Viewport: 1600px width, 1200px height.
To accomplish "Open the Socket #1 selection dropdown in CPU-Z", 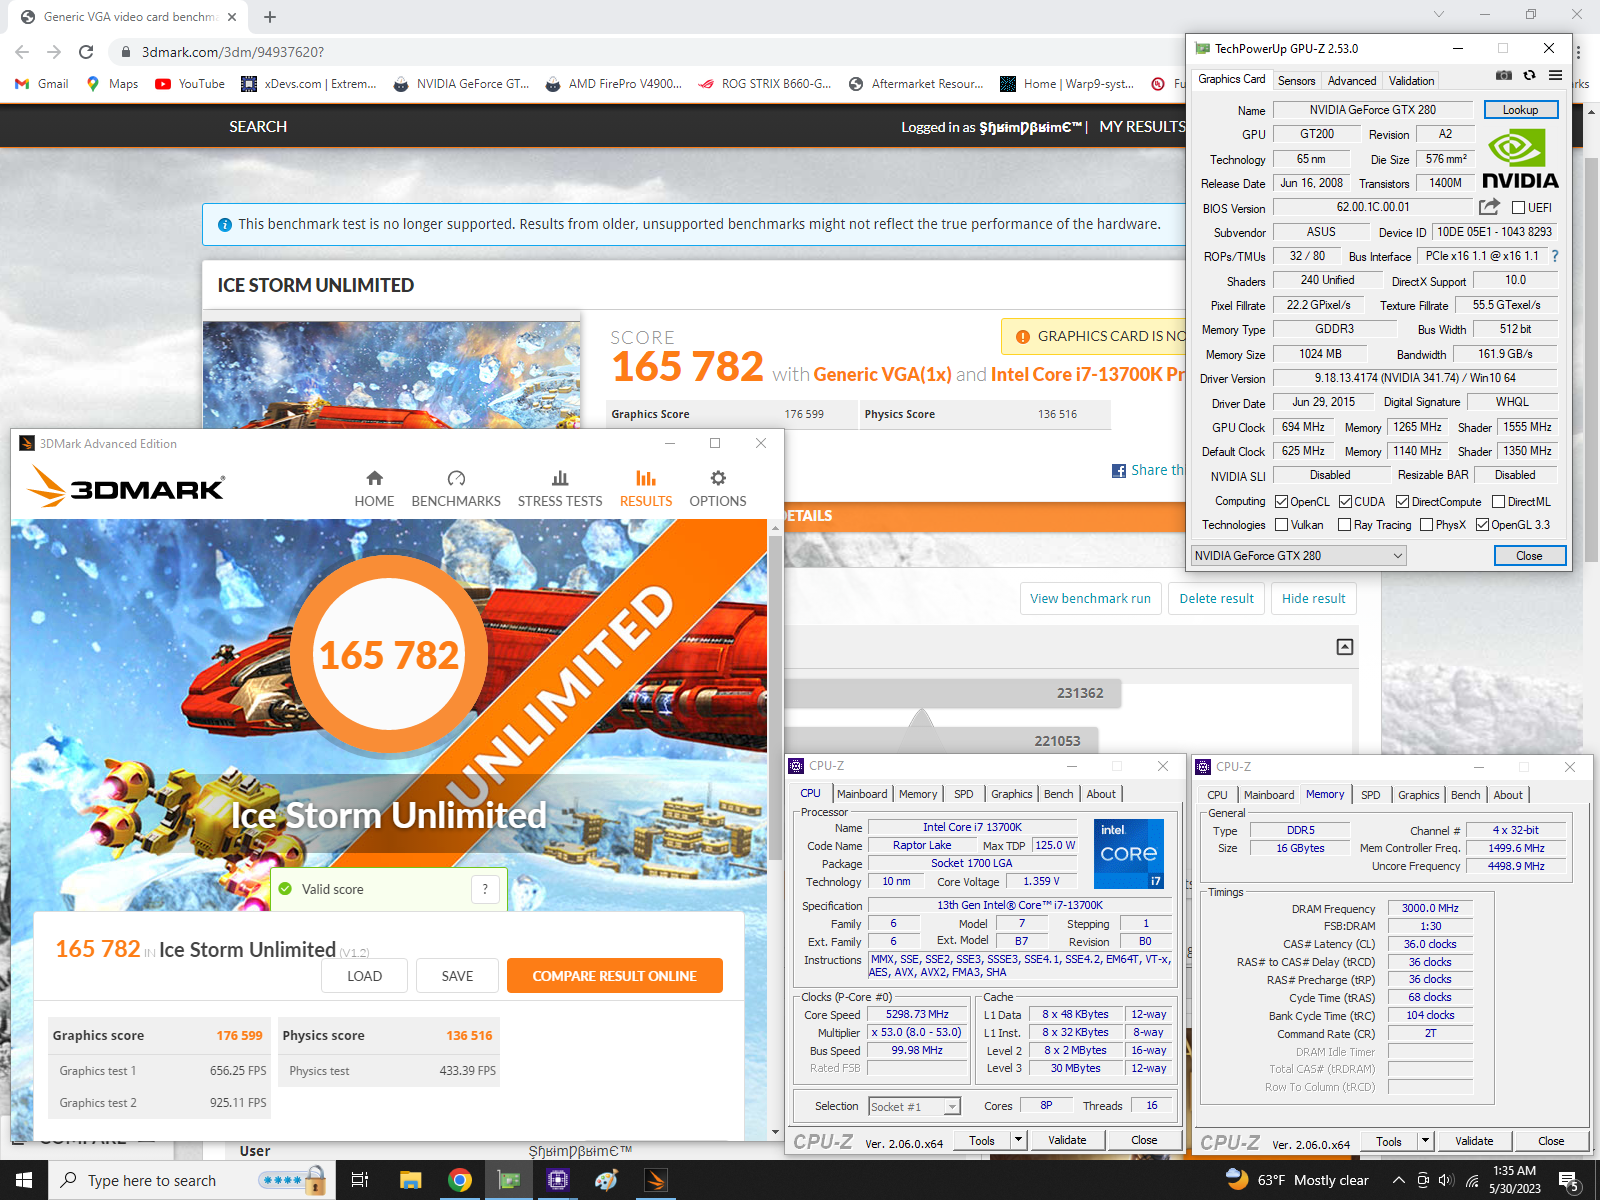I will tap(914, 1106).
